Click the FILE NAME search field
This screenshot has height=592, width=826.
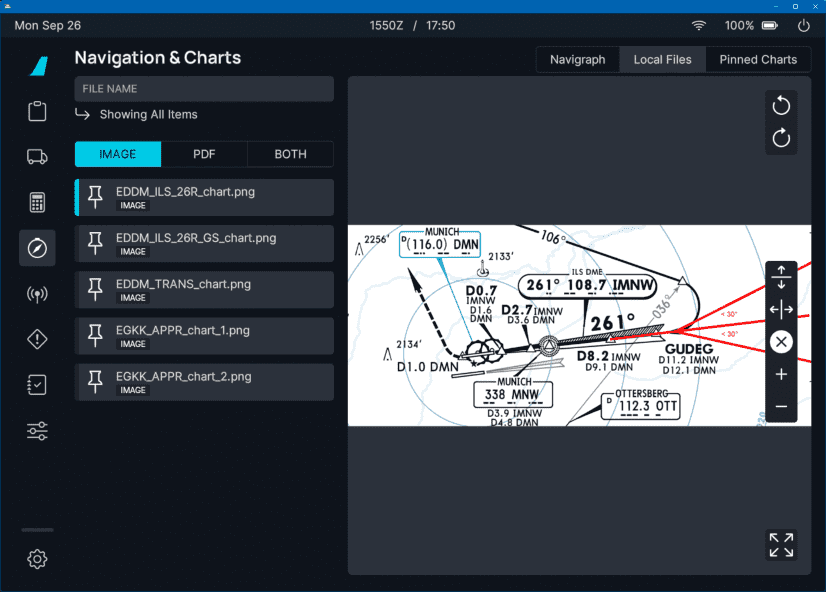click(x=204, y=89)
